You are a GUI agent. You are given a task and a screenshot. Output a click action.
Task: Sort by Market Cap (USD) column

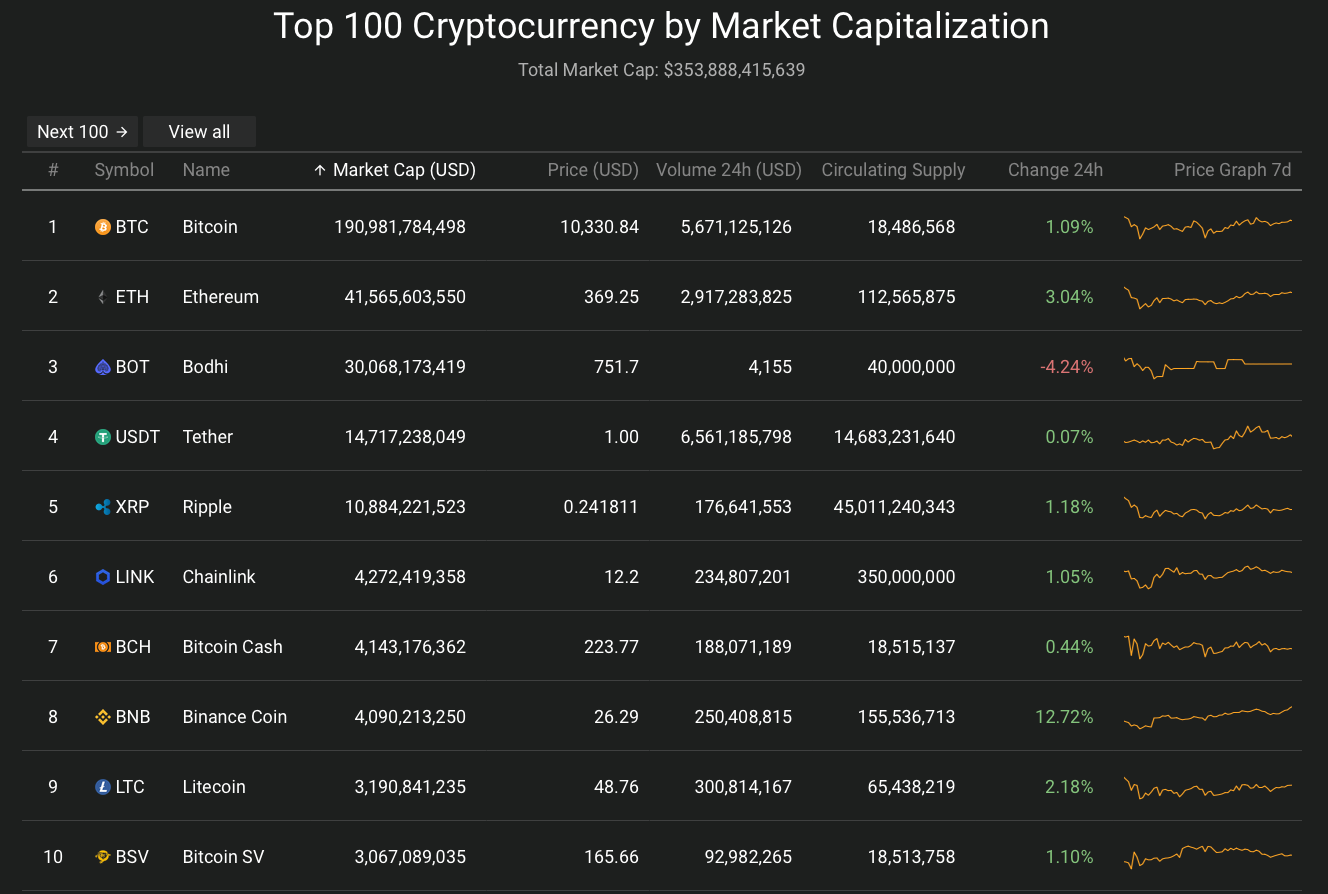[x=395, y=170]
